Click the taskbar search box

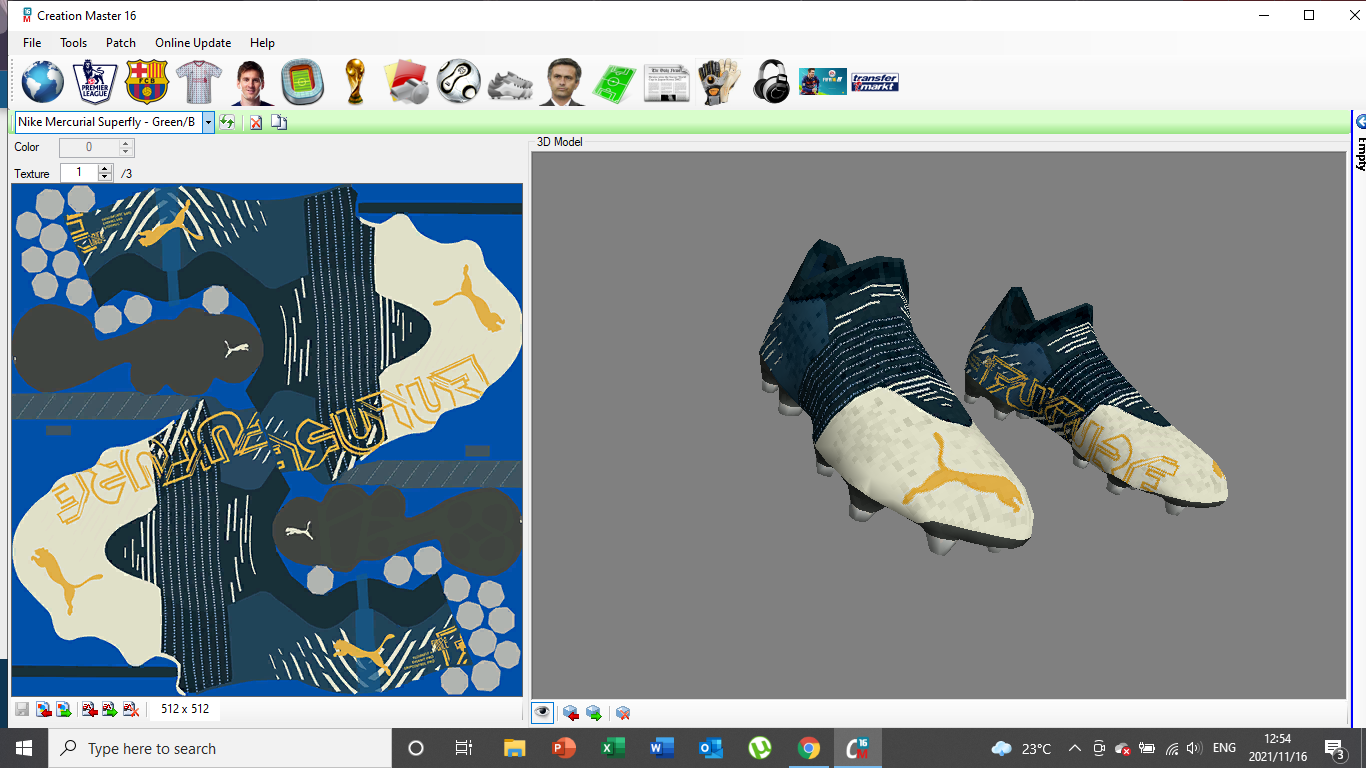pyautogui.click(x=219, y=748)
